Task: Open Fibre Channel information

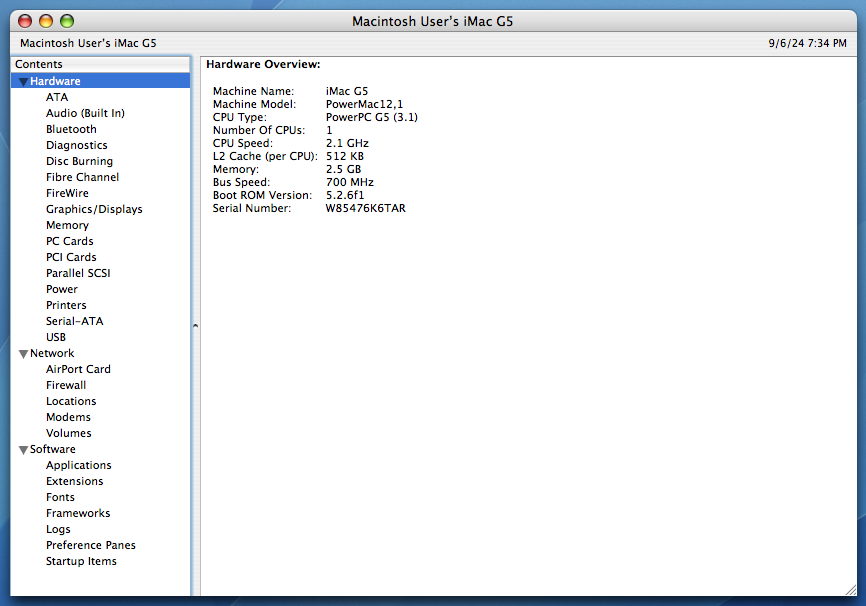Action: 82,177
